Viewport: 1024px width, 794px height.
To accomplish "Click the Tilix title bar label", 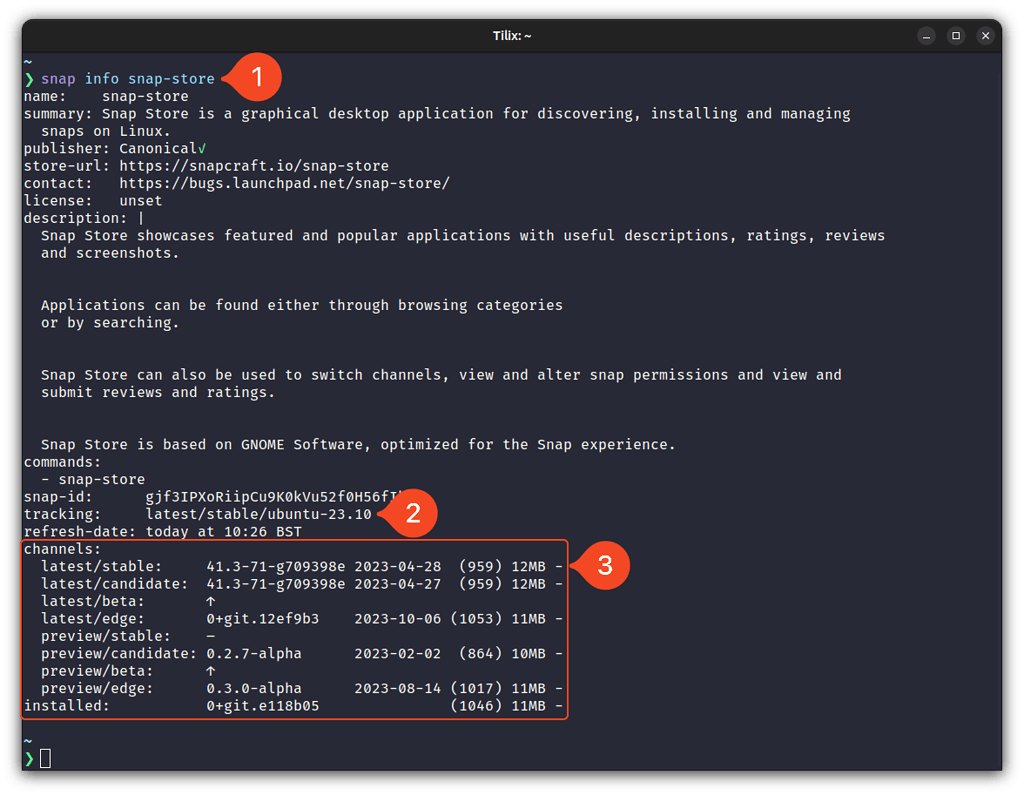I will 511,35.
